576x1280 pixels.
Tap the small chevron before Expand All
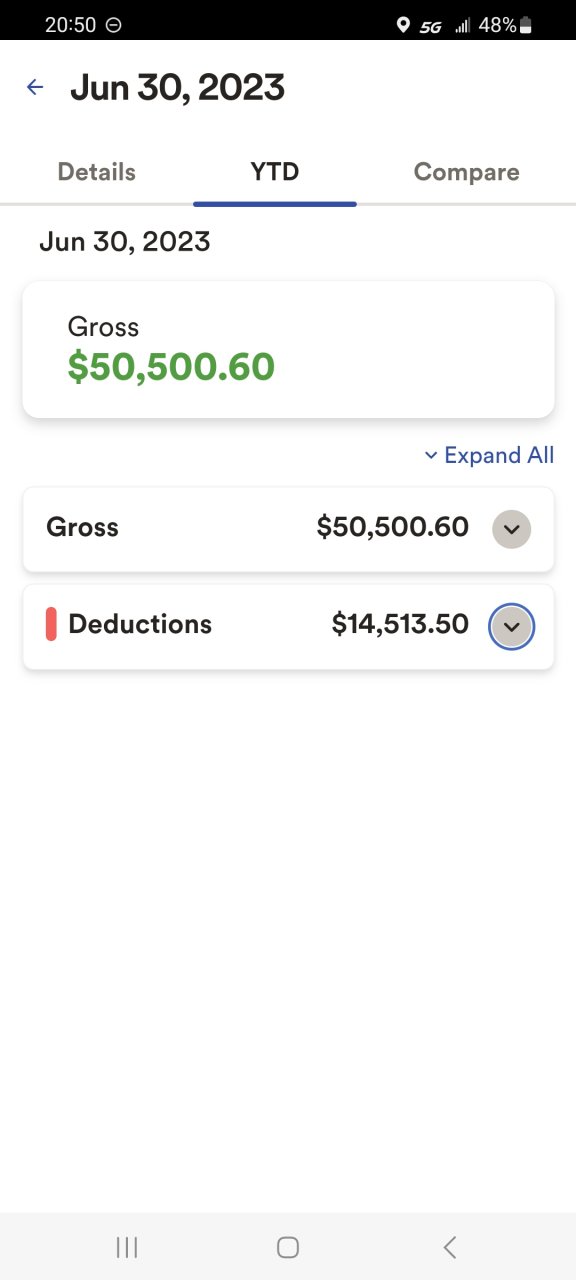pyautogui.click(x=431, y=455)
